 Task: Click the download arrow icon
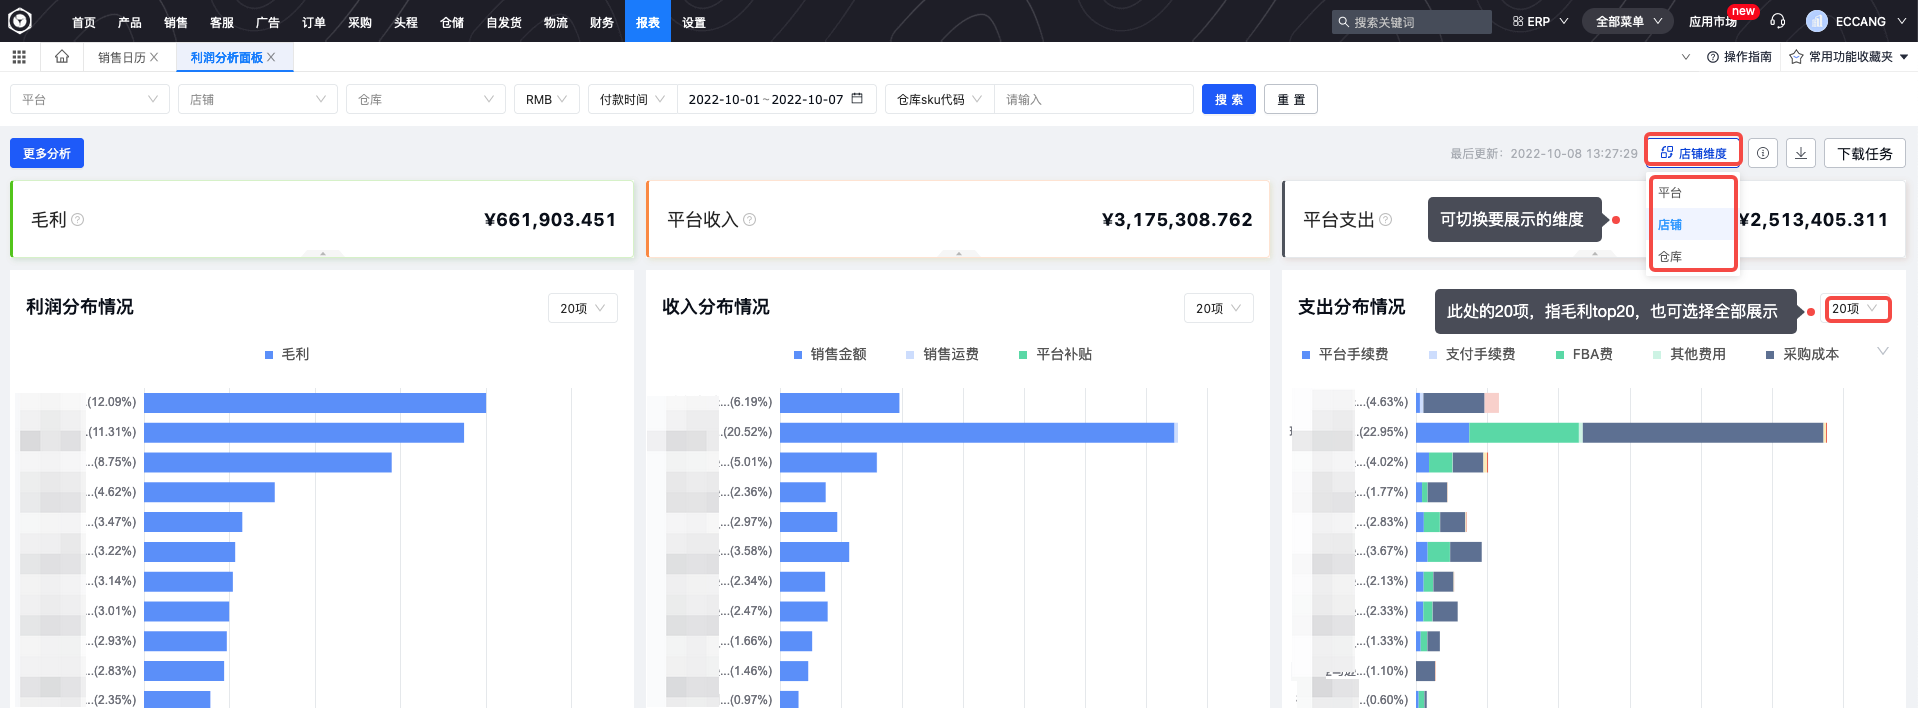tap(1801, 153)
